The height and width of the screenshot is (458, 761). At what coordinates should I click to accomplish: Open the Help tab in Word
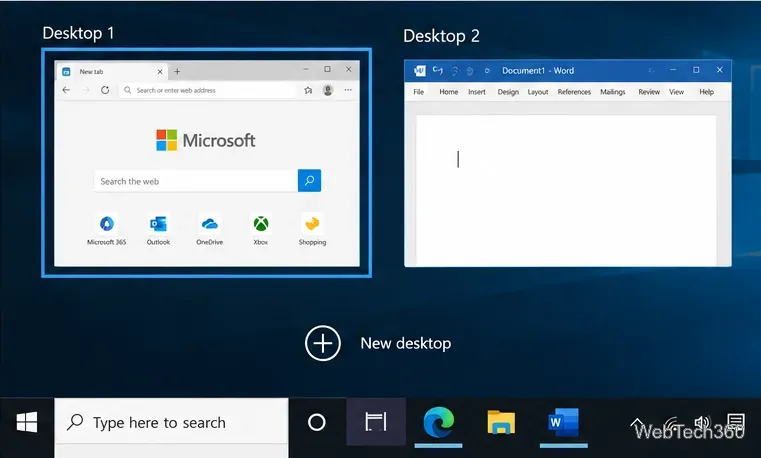pyautogui.click(x=707, y=92)
